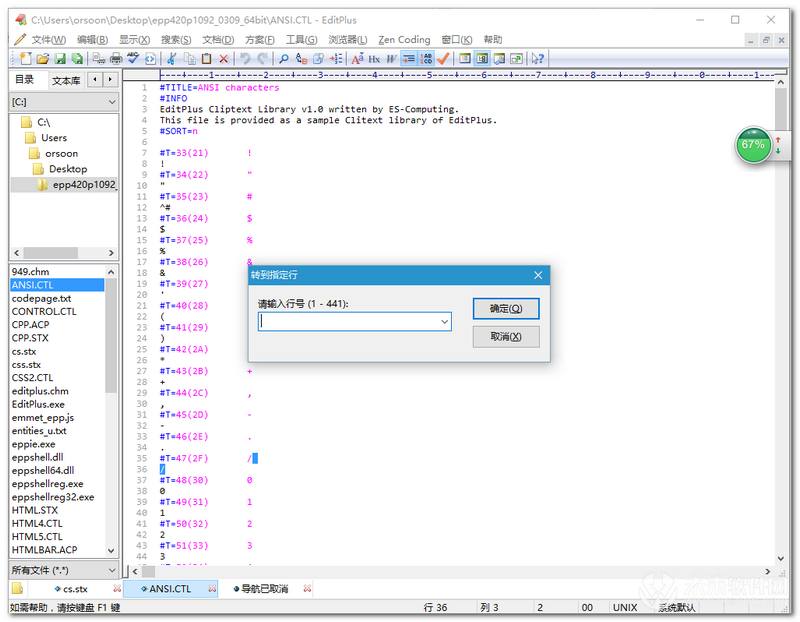Click UNIX line-ending indicator in status bar

[x=624, y=608]
